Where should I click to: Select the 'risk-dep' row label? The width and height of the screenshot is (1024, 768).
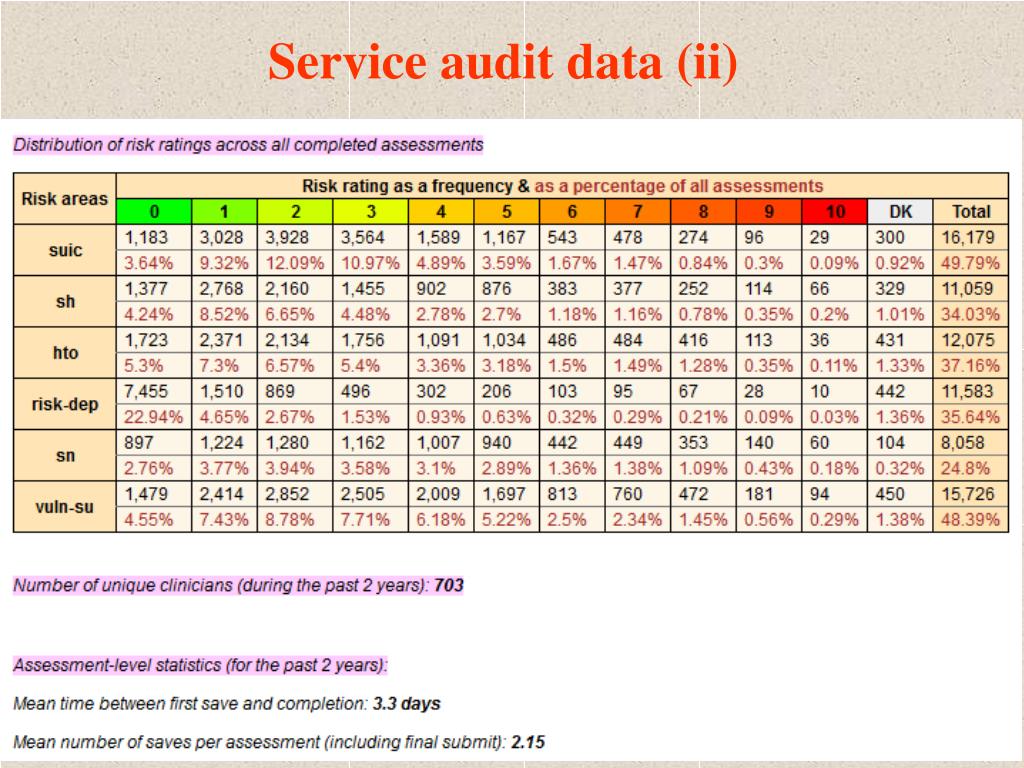pyautogui.click(x=65, y=404)
